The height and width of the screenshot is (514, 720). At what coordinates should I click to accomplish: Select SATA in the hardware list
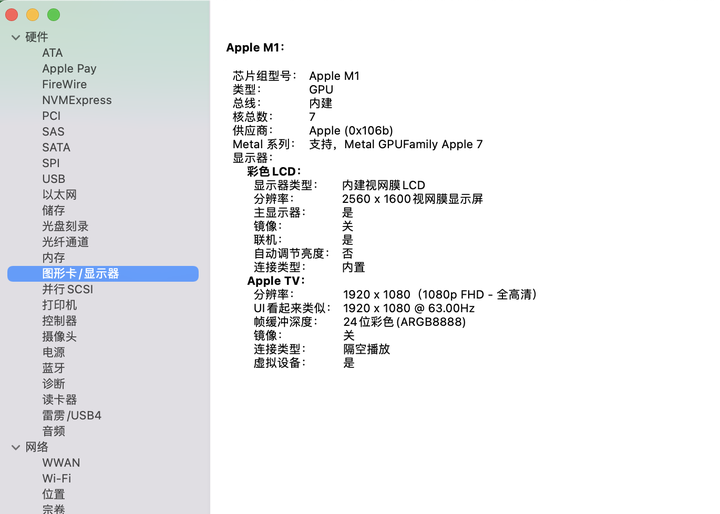click(x=56, y=147)
